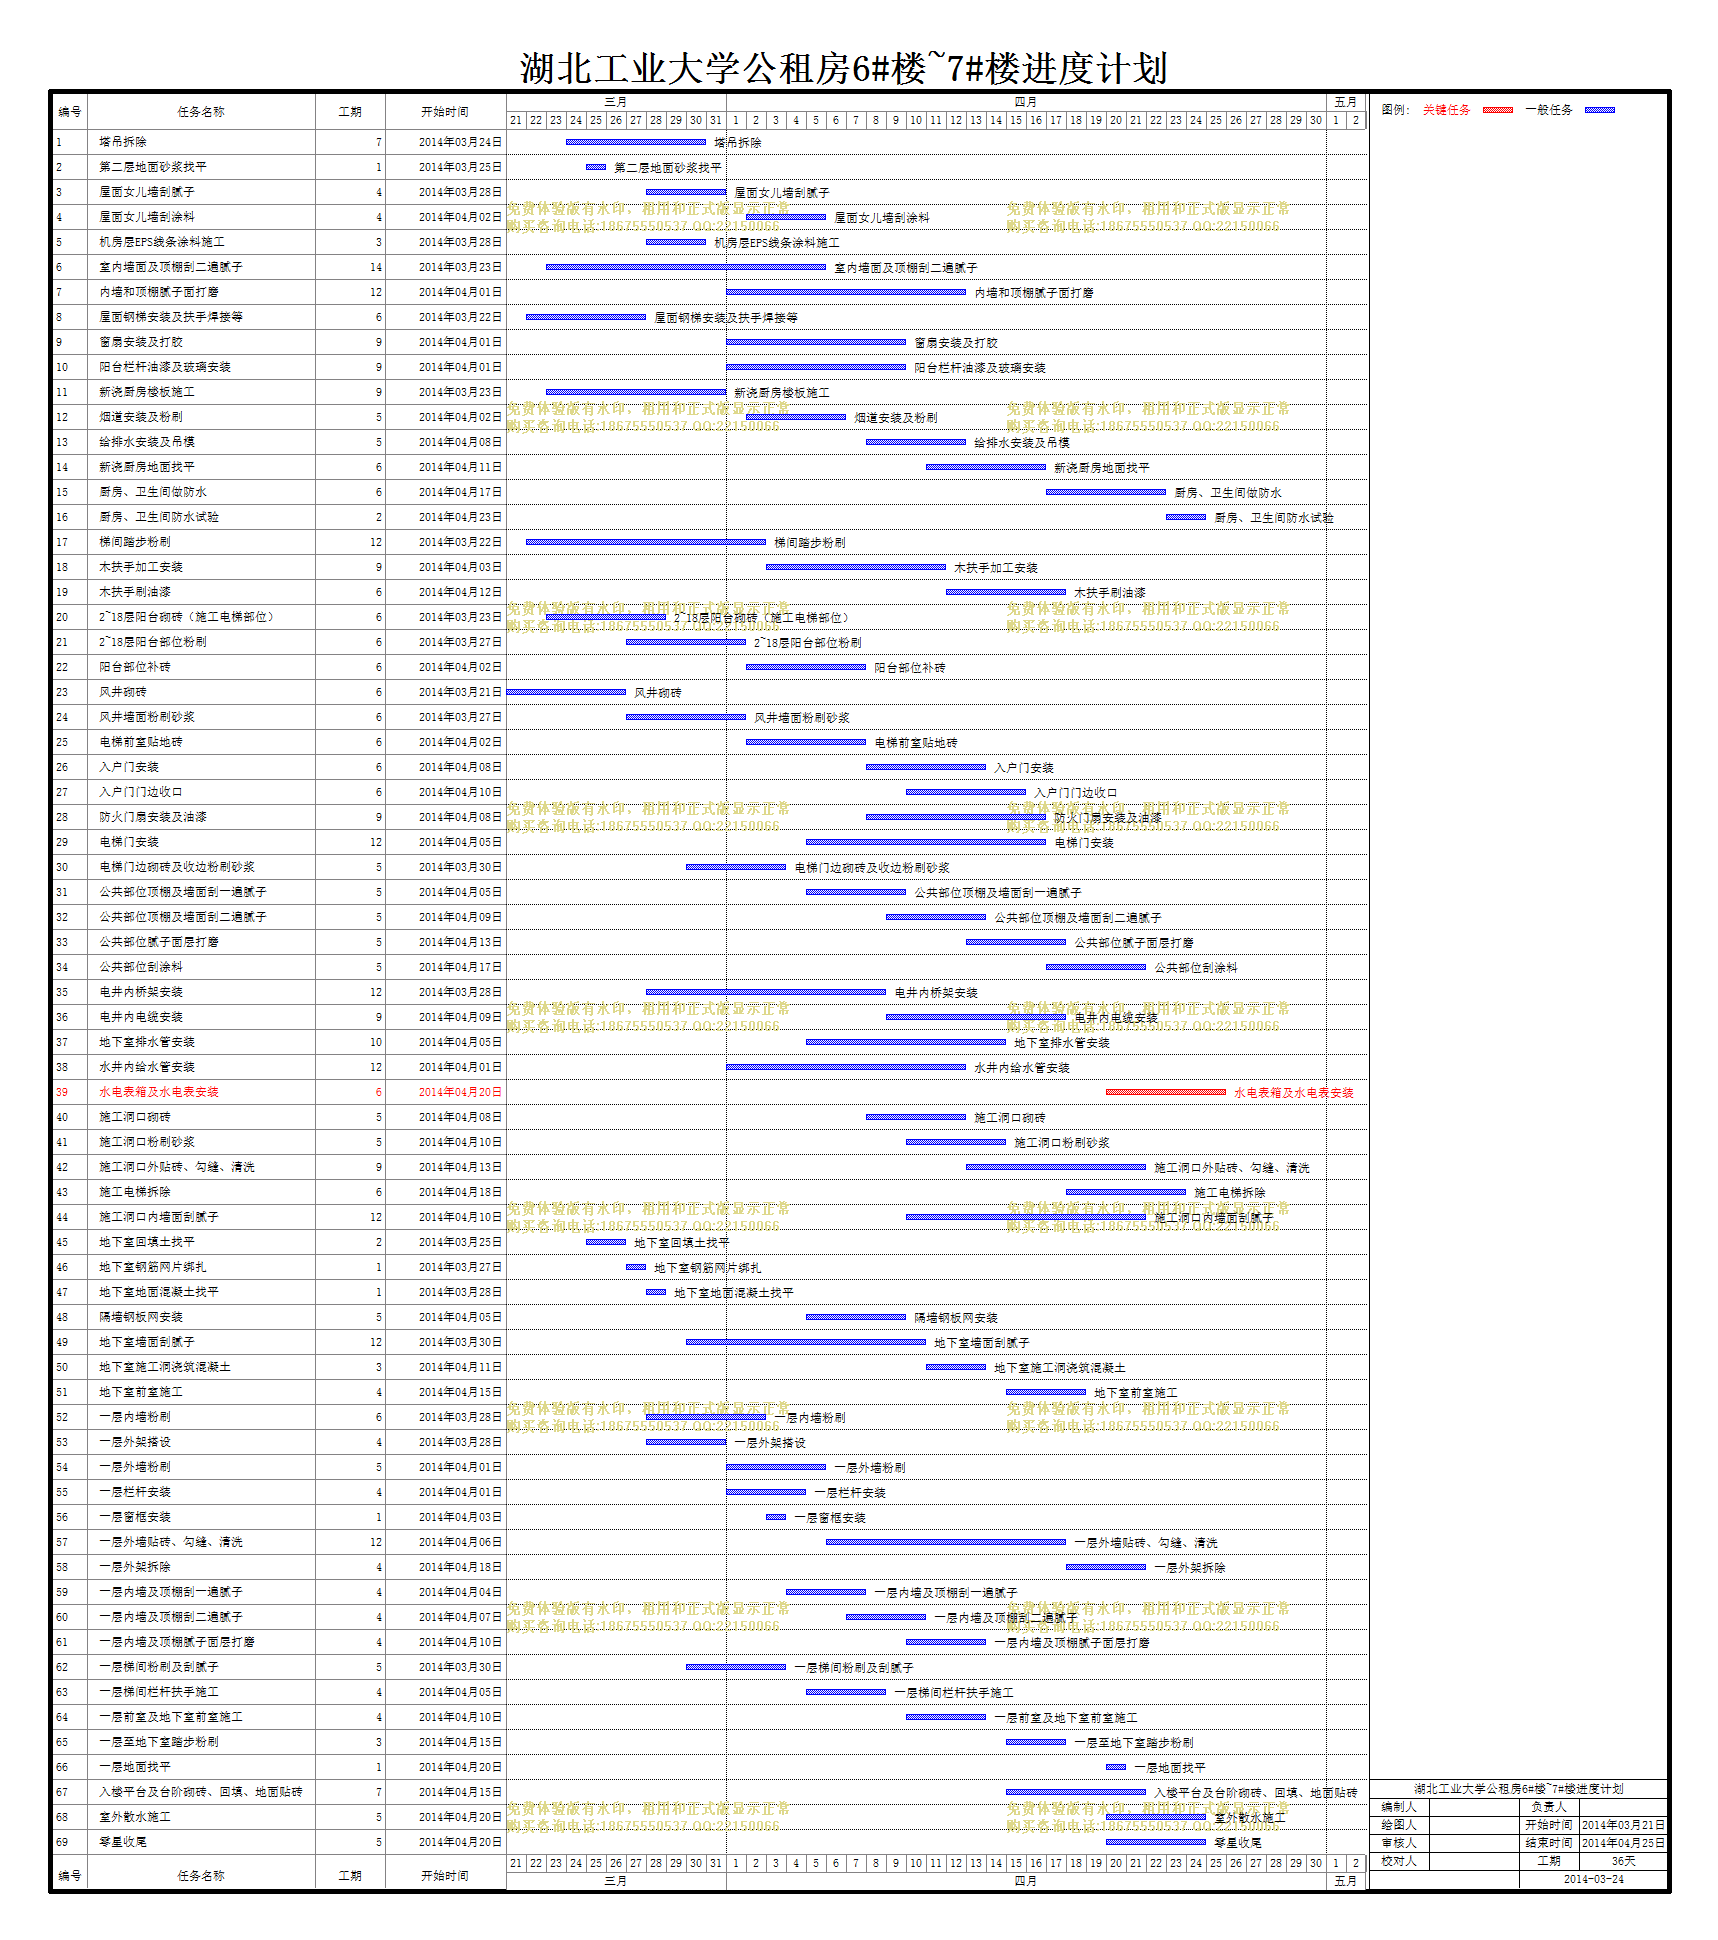Click the bar label 电井内桥架安装 beside its Gantt bar
The height and width of the screenshot is (1940, 1718).
pos(936,993)
